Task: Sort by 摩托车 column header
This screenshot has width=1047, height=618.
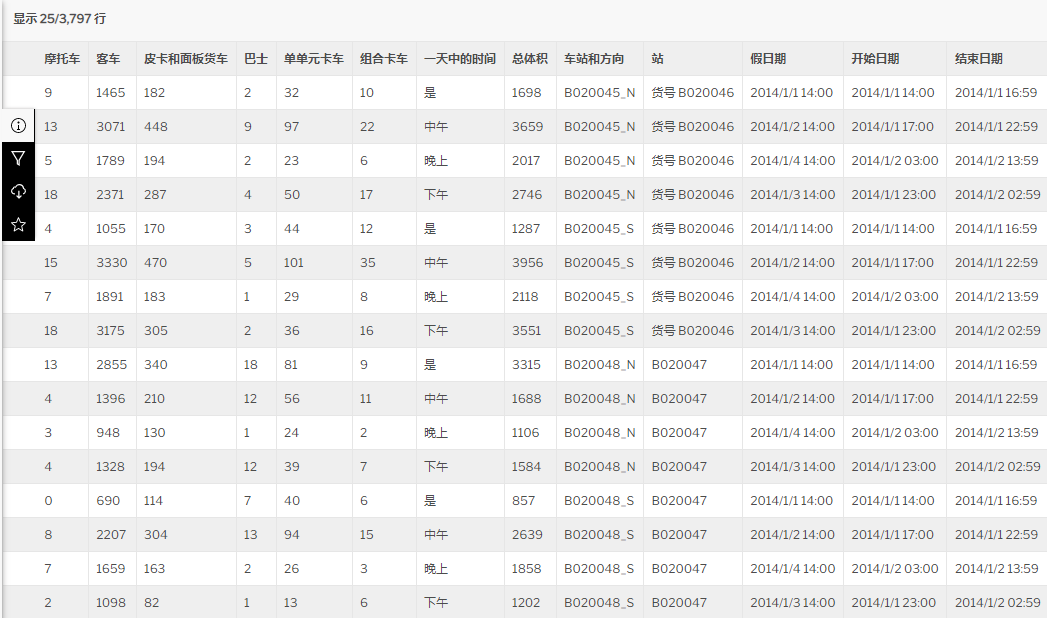Action: click(x=62, y=59)
